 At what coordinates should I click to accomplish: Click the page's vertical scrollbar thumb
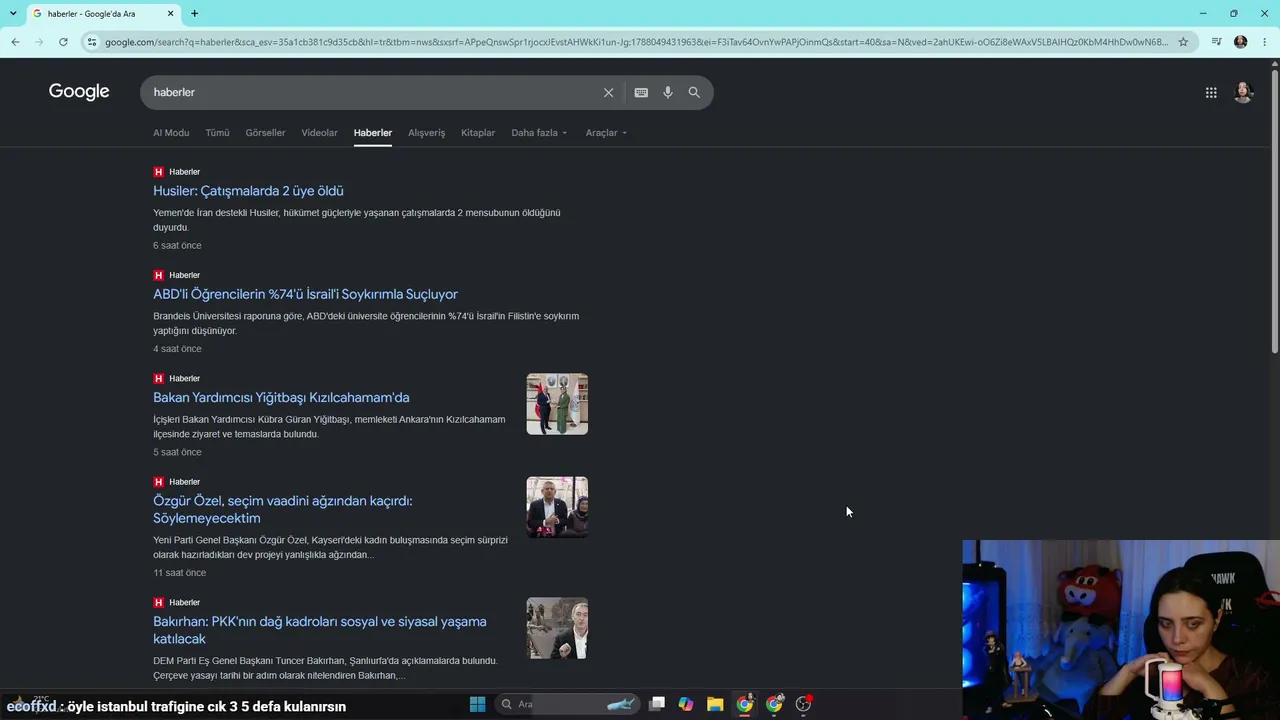(1274, 210)
